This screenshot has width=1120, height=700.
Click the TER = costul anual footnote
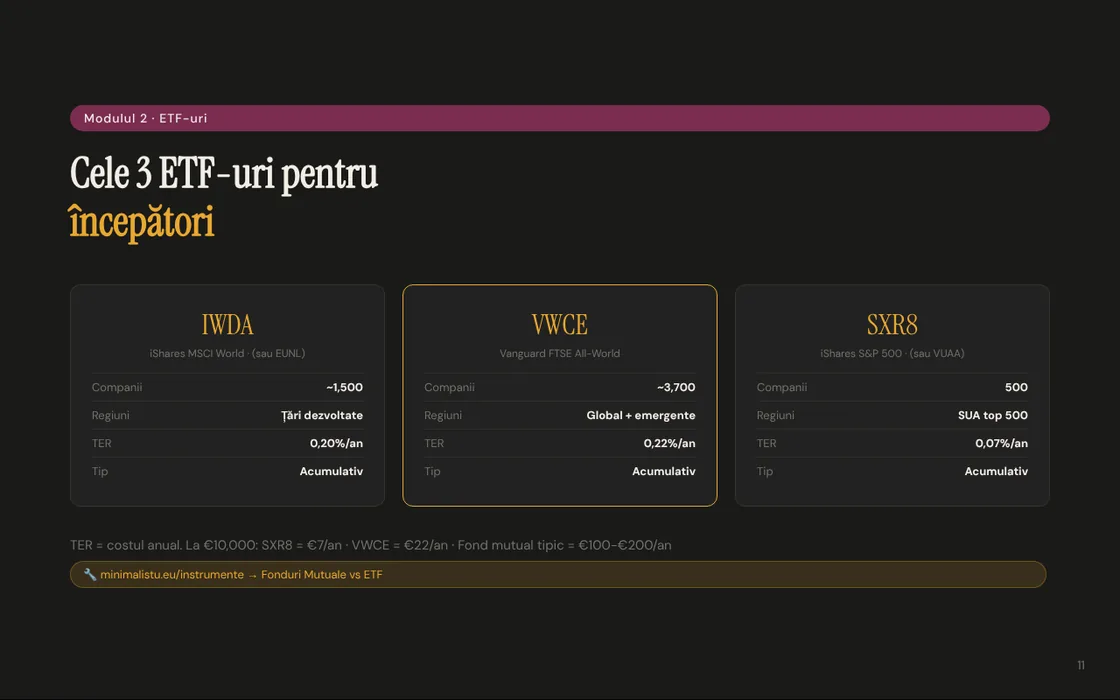point(371,545)
